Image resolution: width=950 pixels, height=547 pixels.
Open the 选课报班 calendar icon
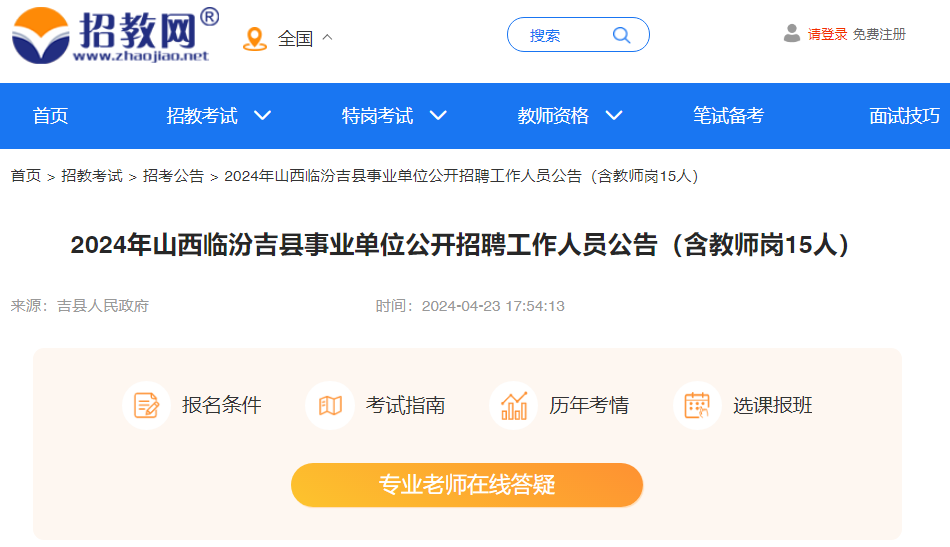tap(697, 405)
